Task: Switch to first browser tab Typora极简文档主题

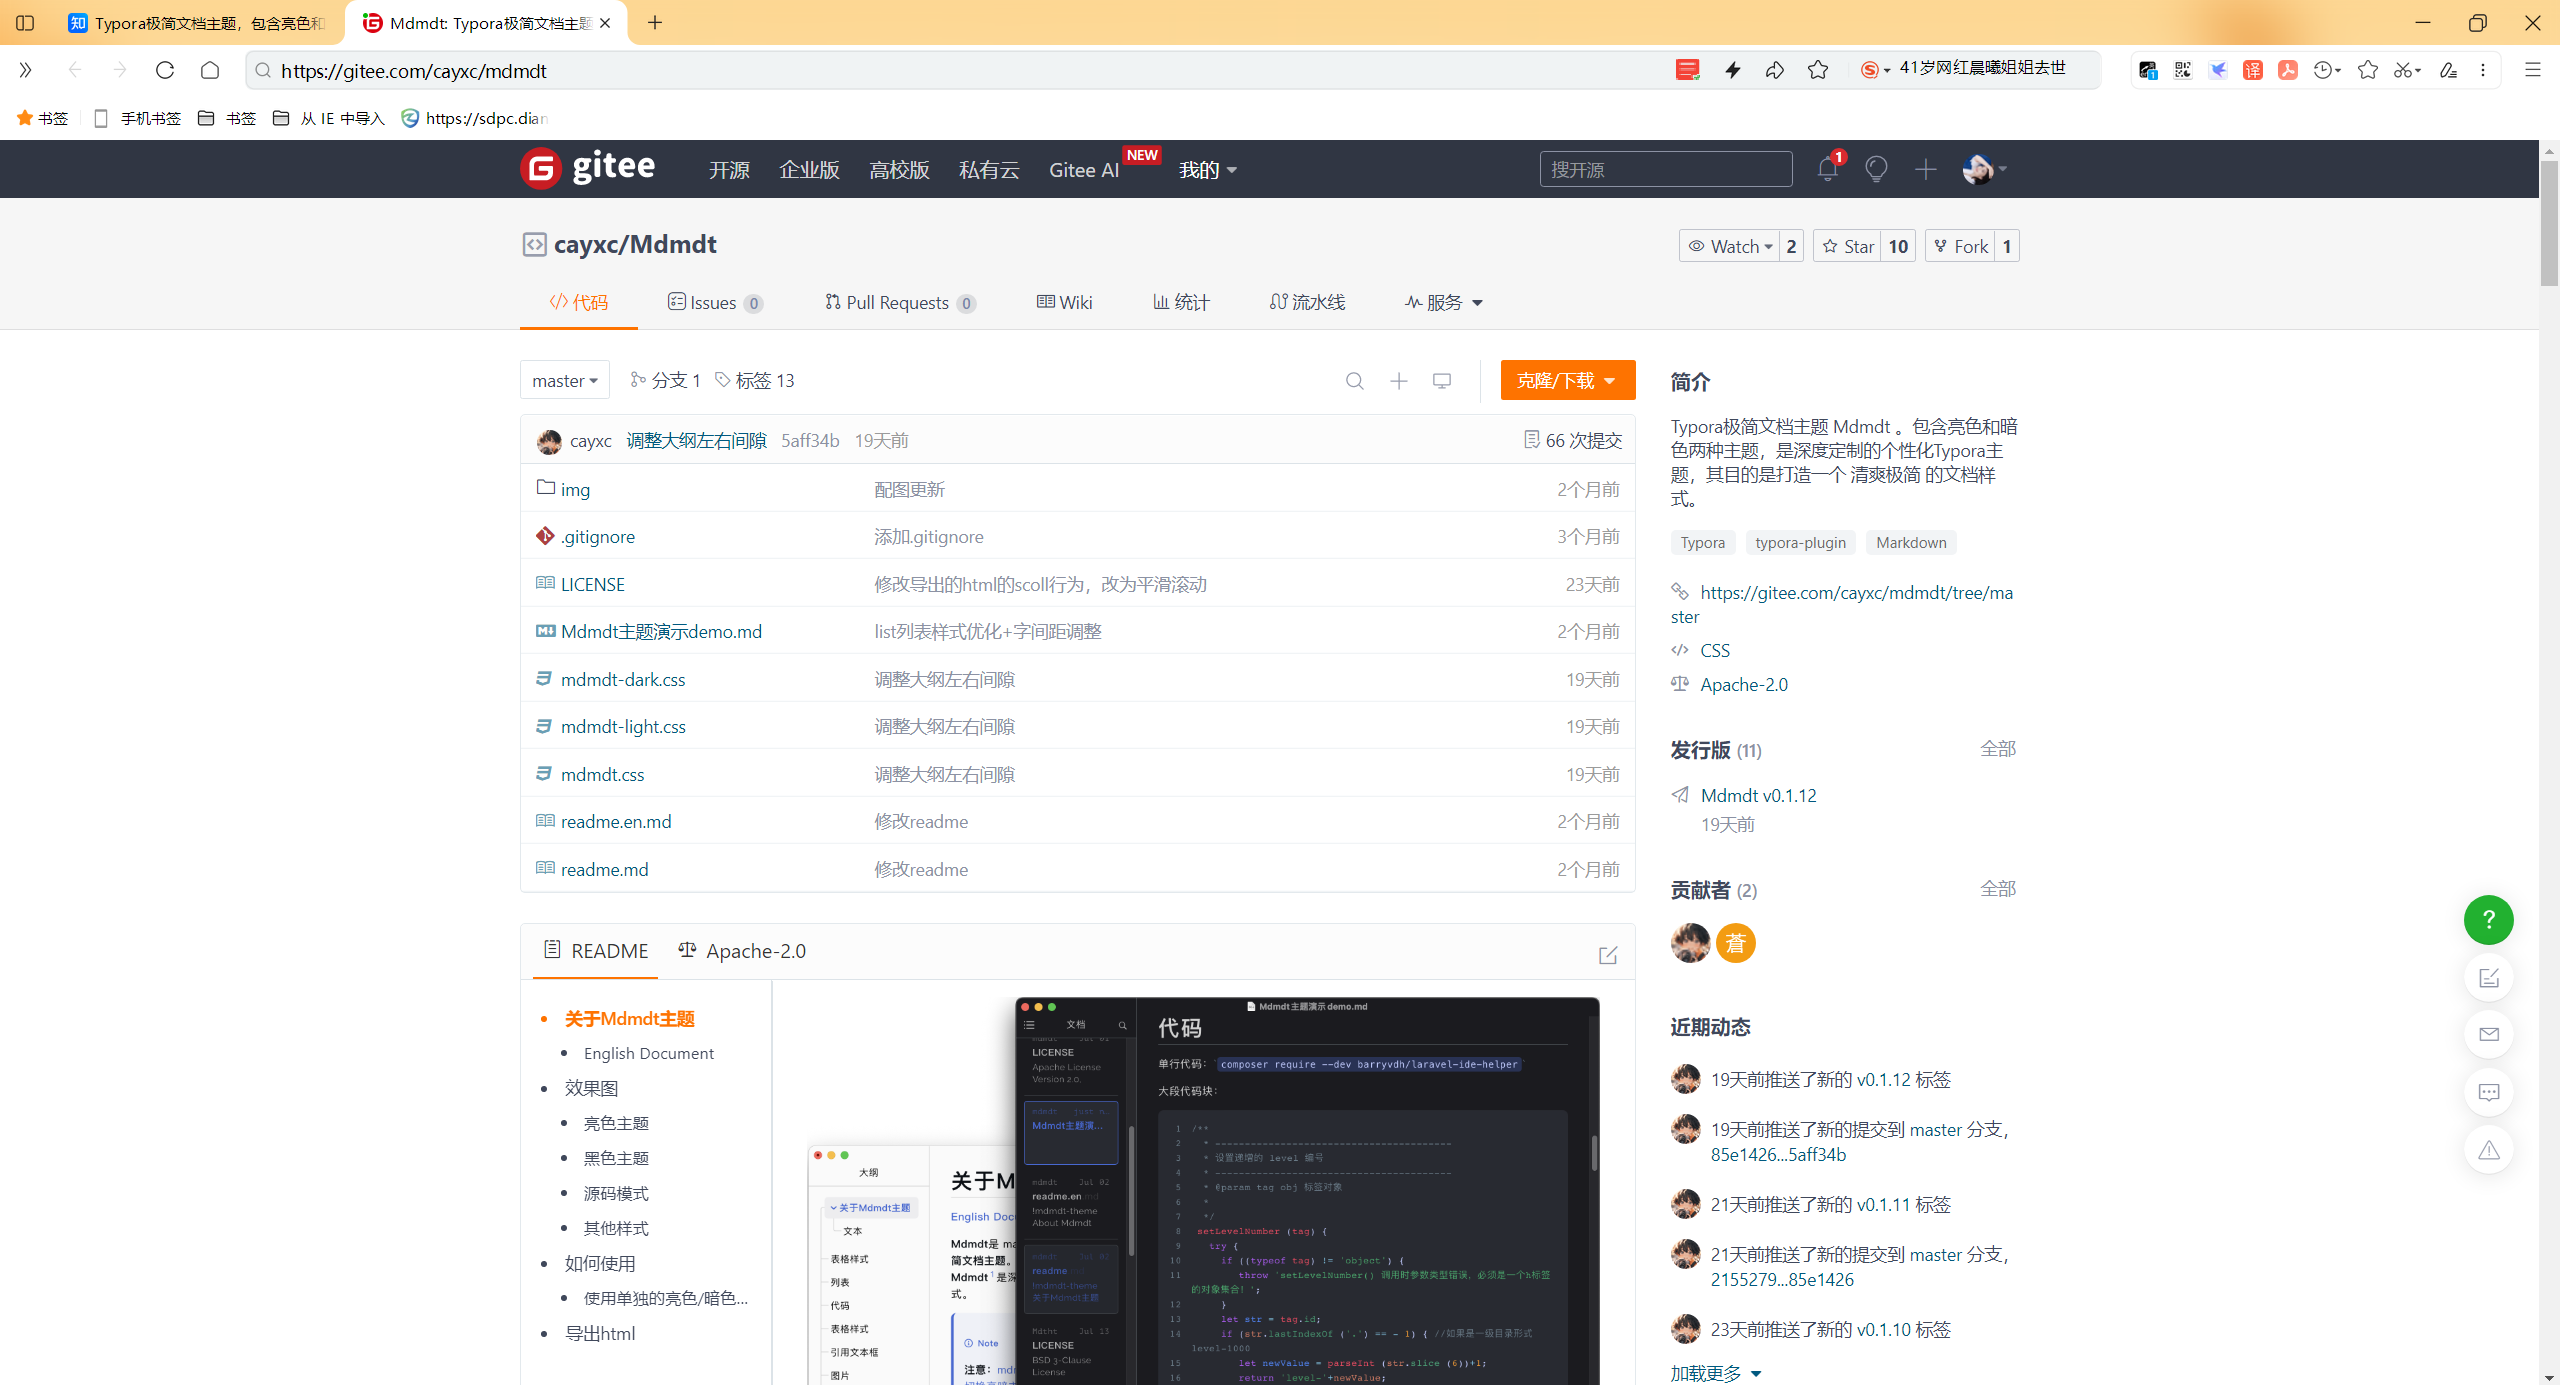Action: pos(197,23)
